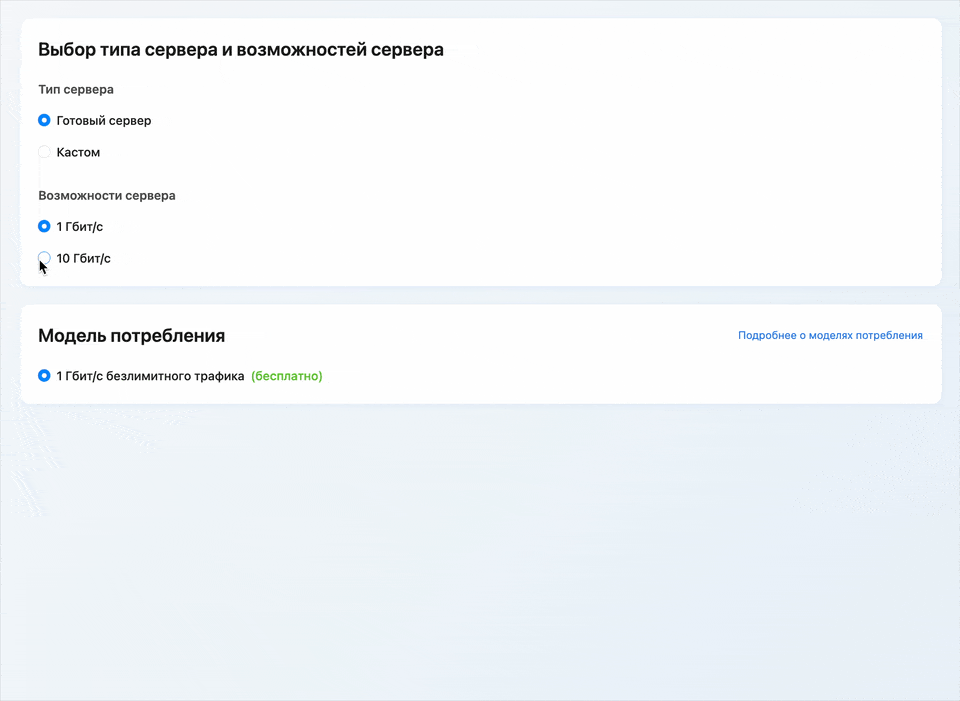Click inside the Модель потребления card
Image resolution: width=960 pixels, height=701 pixels.
480,355
